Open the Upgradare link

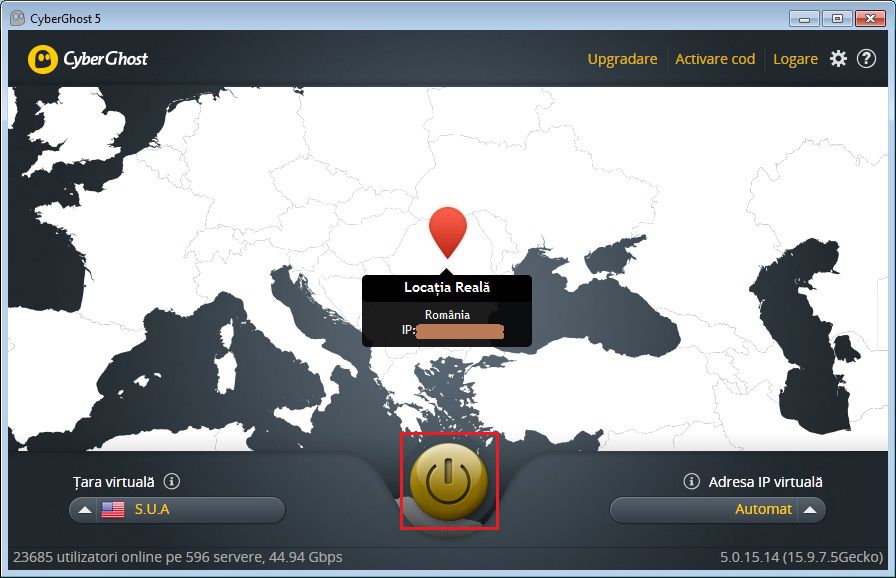(x=622, y=59)
